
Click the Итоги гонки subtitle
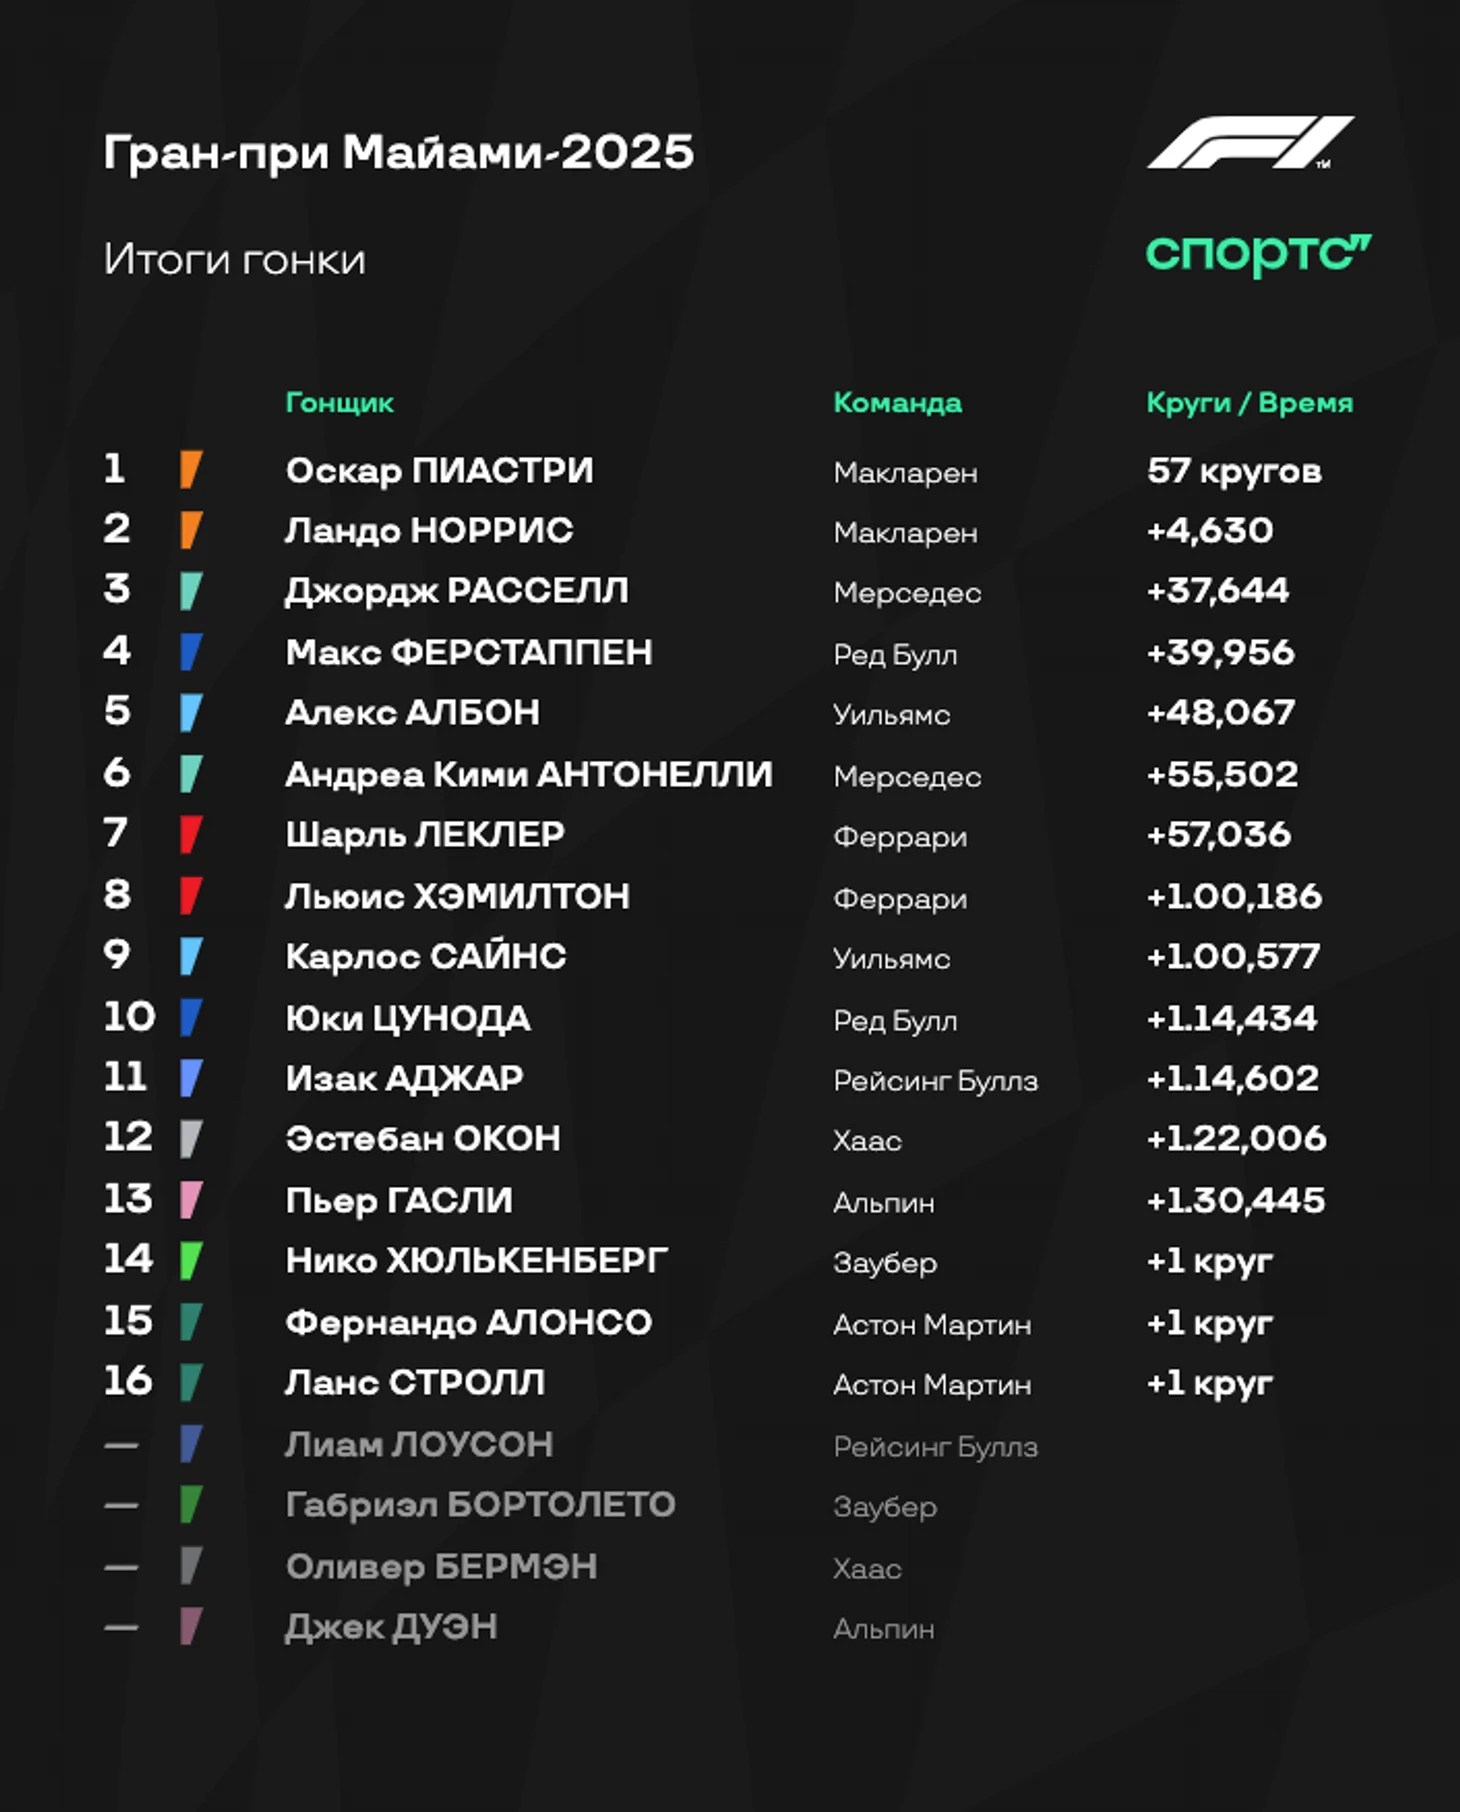click(235, 260)
